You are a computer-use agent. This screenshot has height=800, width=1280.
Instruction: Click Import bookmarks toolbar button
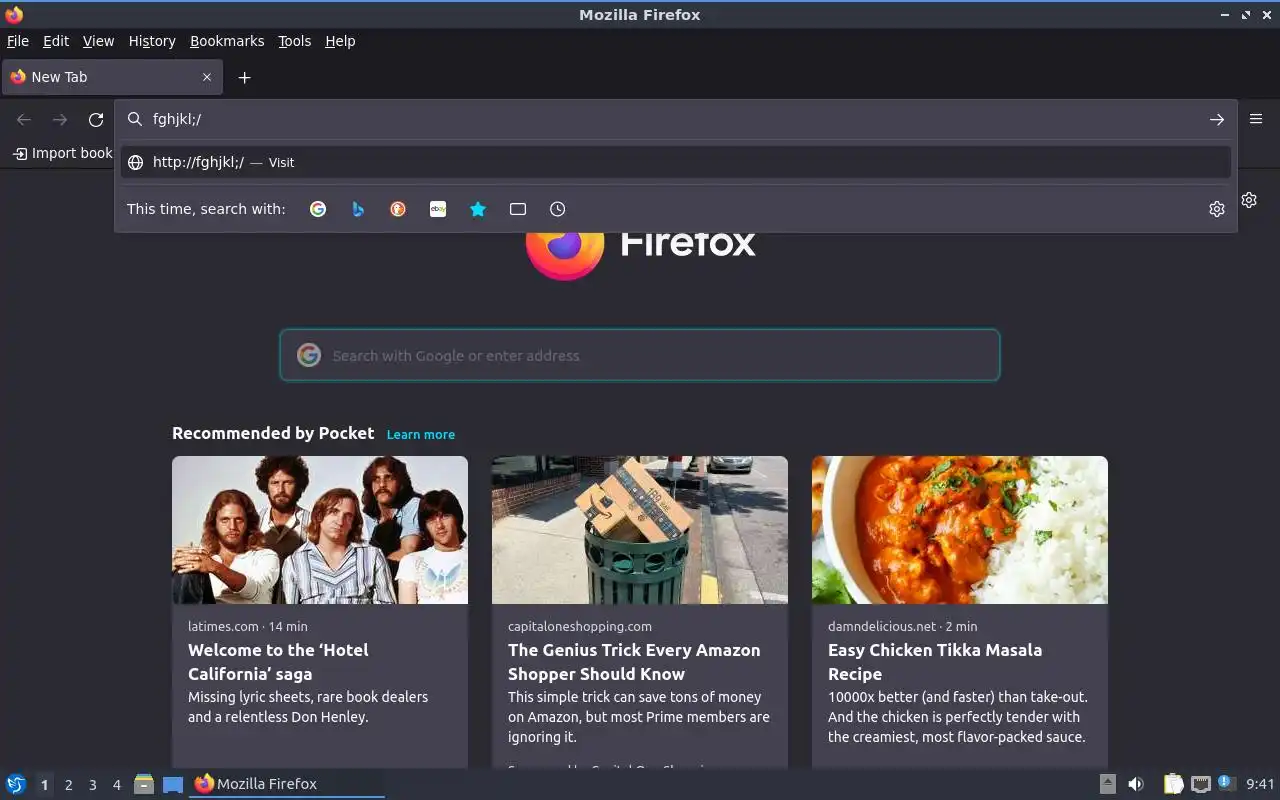point(62,153)
